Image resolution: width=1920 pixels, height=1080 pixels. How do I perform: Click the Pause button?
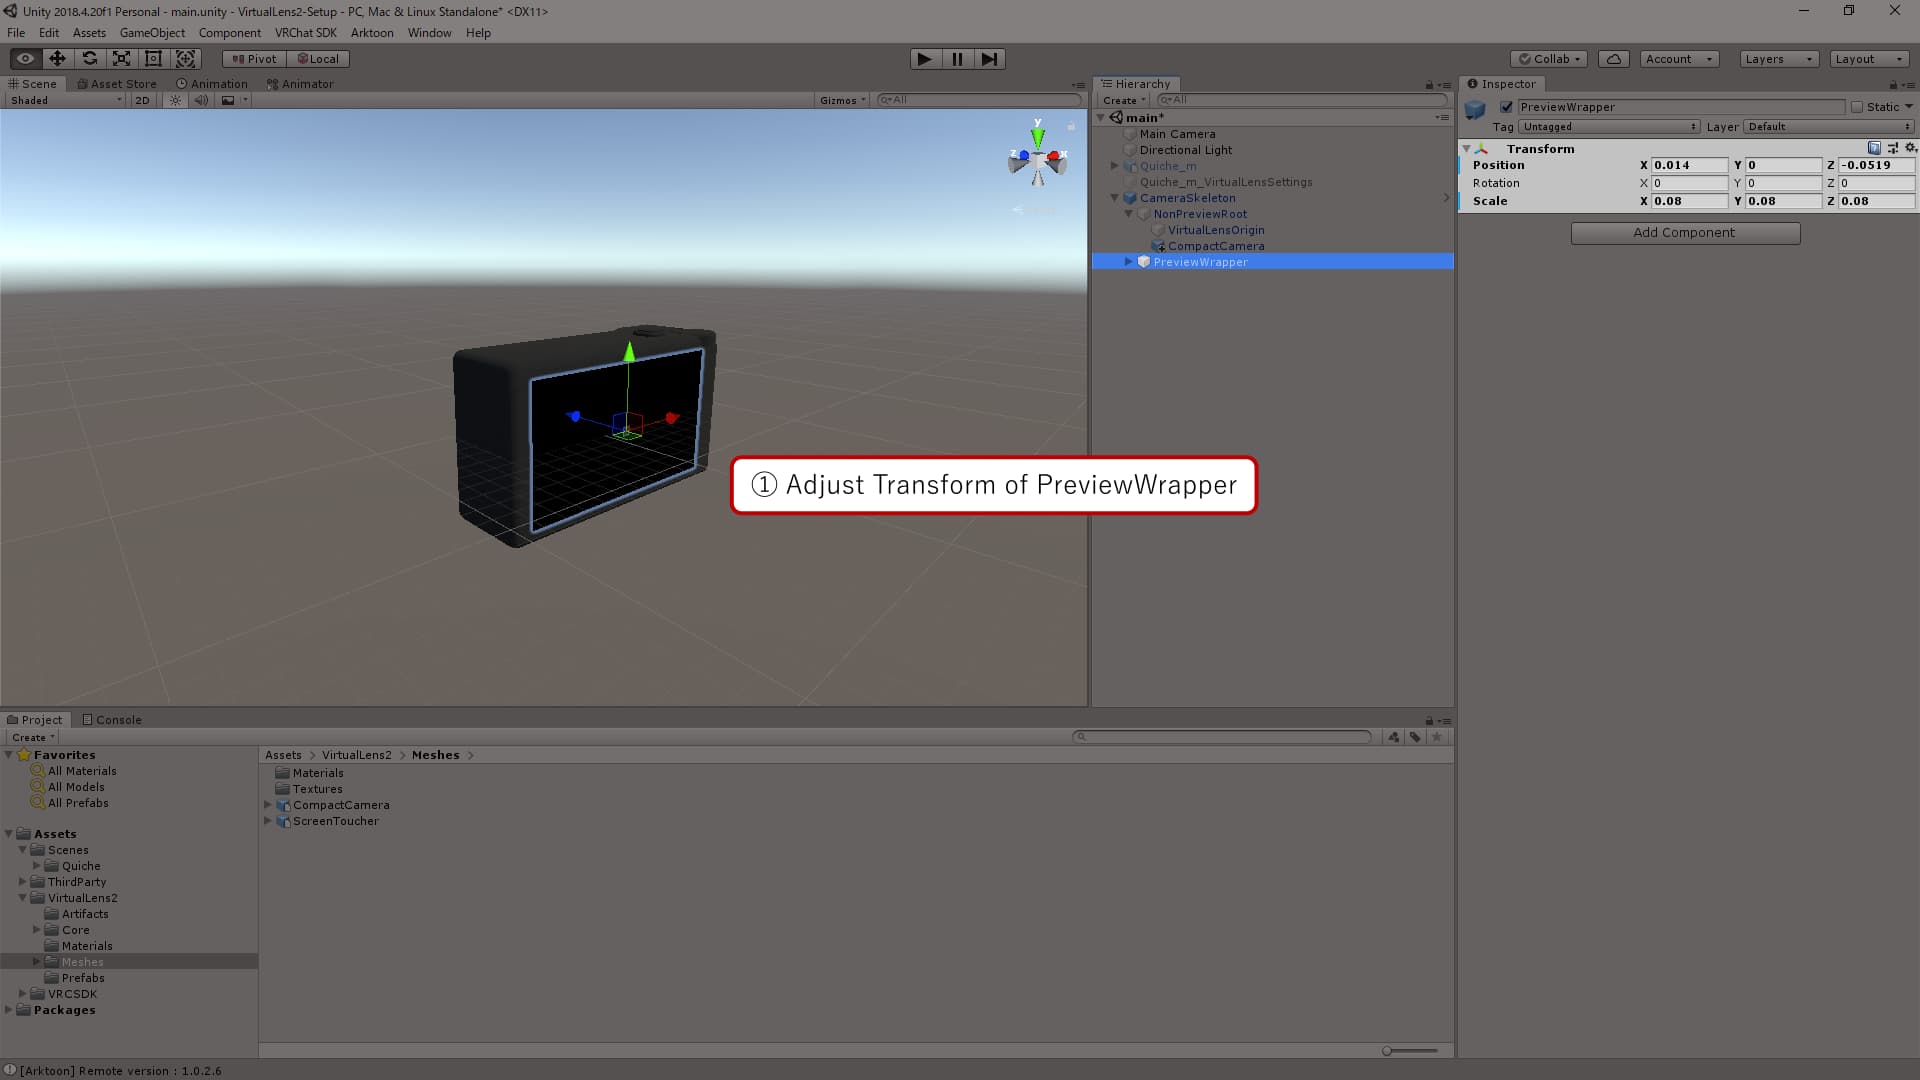pyautogui.click(x=957, y=59)
